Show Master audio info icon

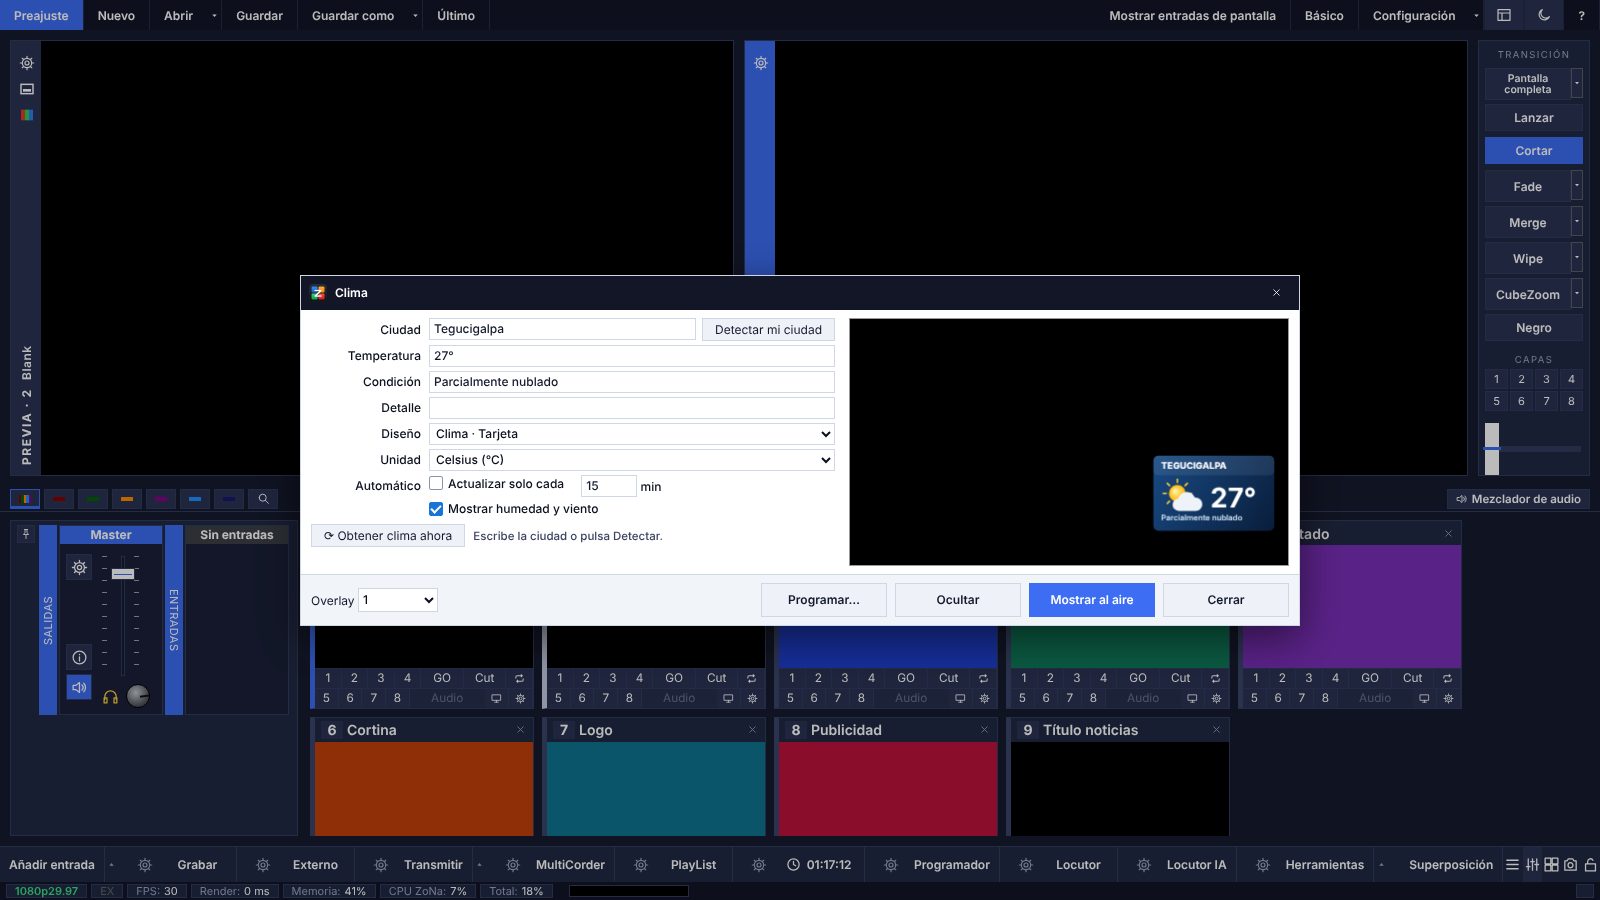pos(80,657)
